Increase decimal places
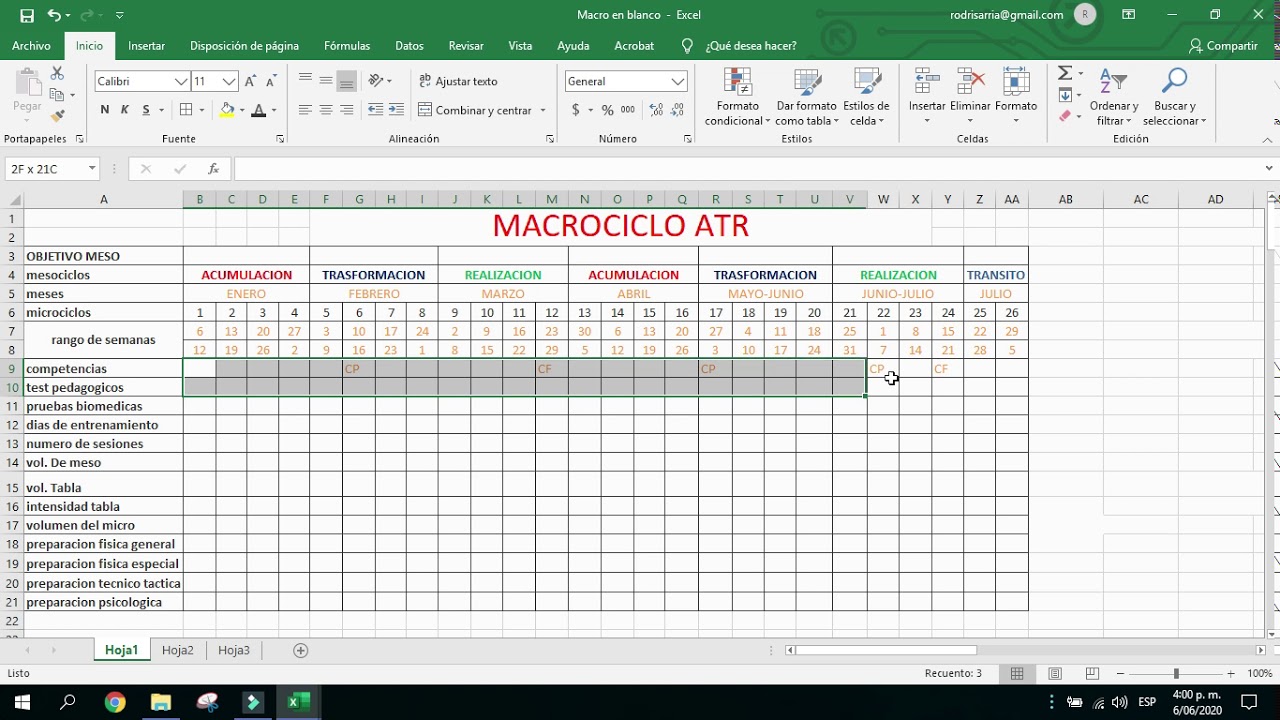Viewport: 1280px width, 720px height. [656, 110]
